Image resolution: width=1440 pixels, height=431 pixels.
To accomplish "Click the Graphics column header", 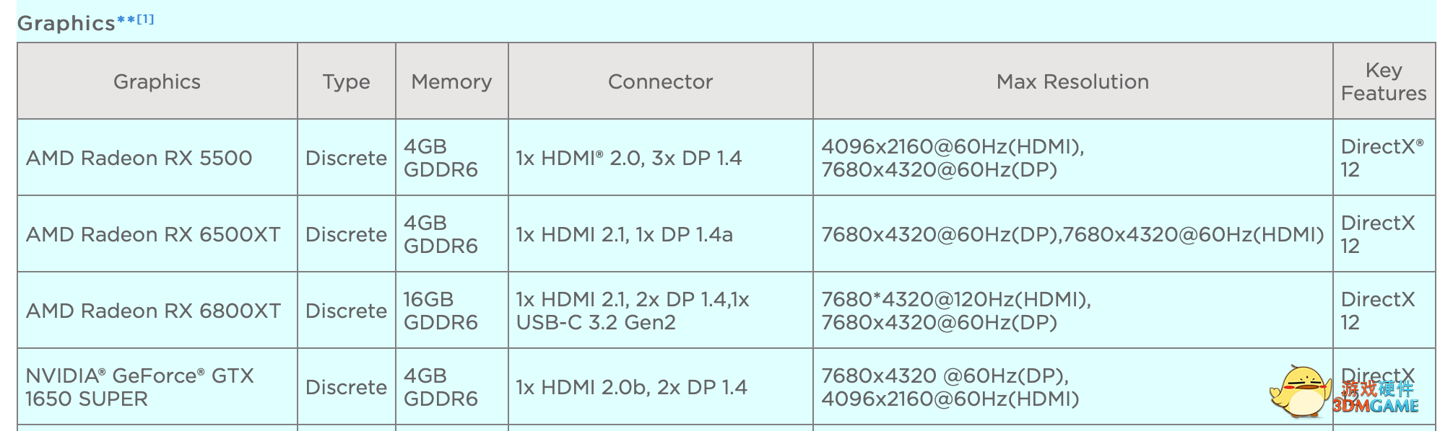I will click(x=157, y=82).
